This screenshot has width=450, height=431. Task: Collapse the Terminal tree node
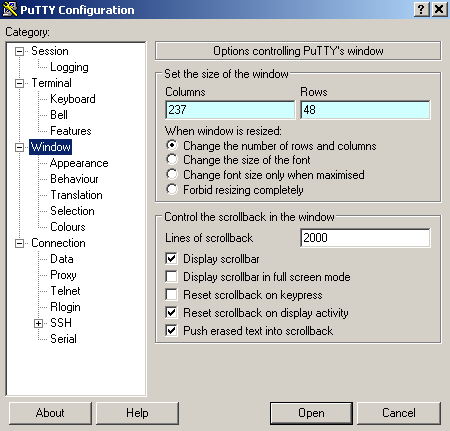click(x=20, y=83)
